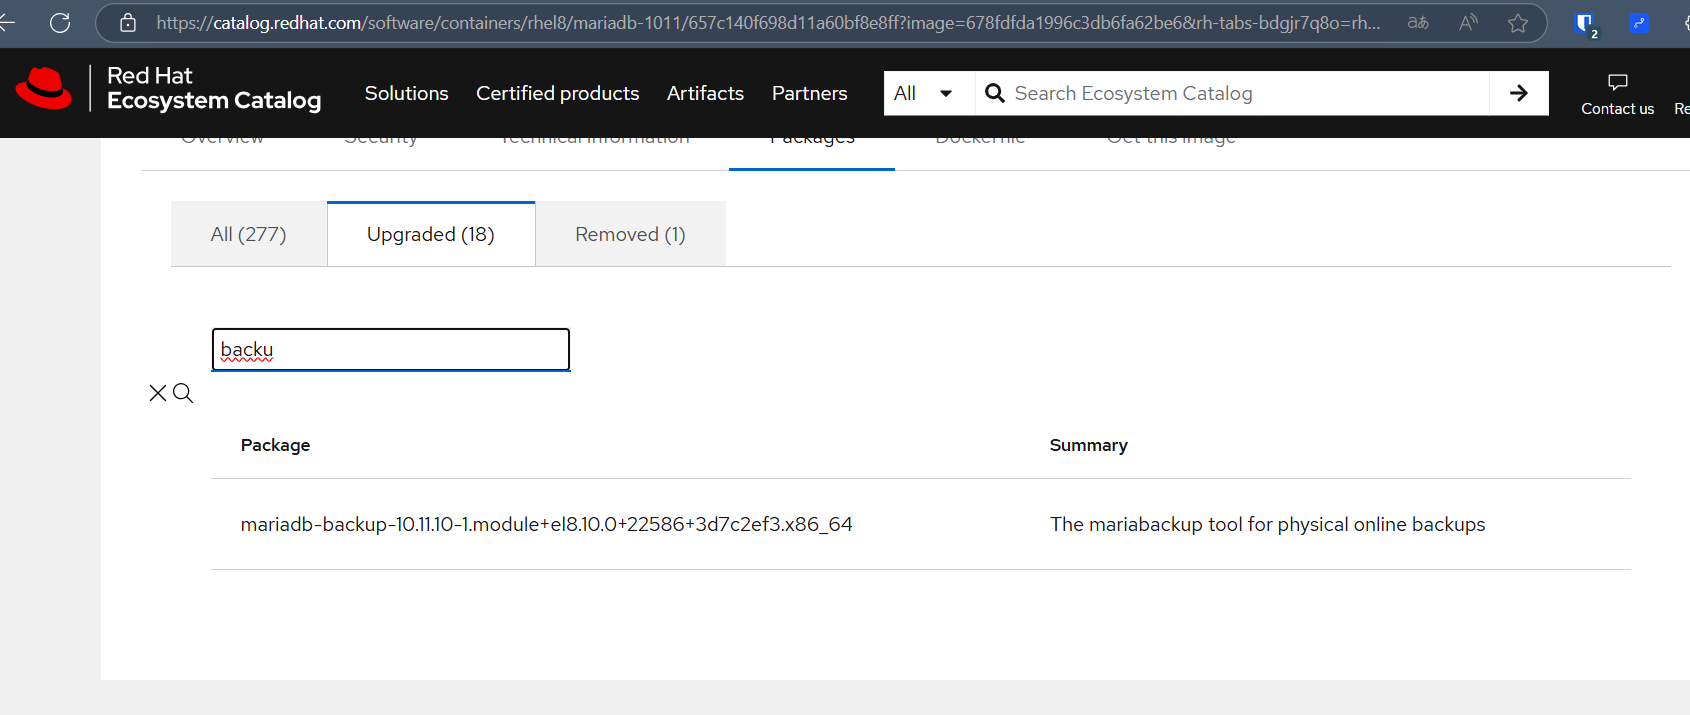Image resolution: width=1690 pixels, height=715 pixels.
Task: Open the browser translate icon
Action: [1418, 23]
